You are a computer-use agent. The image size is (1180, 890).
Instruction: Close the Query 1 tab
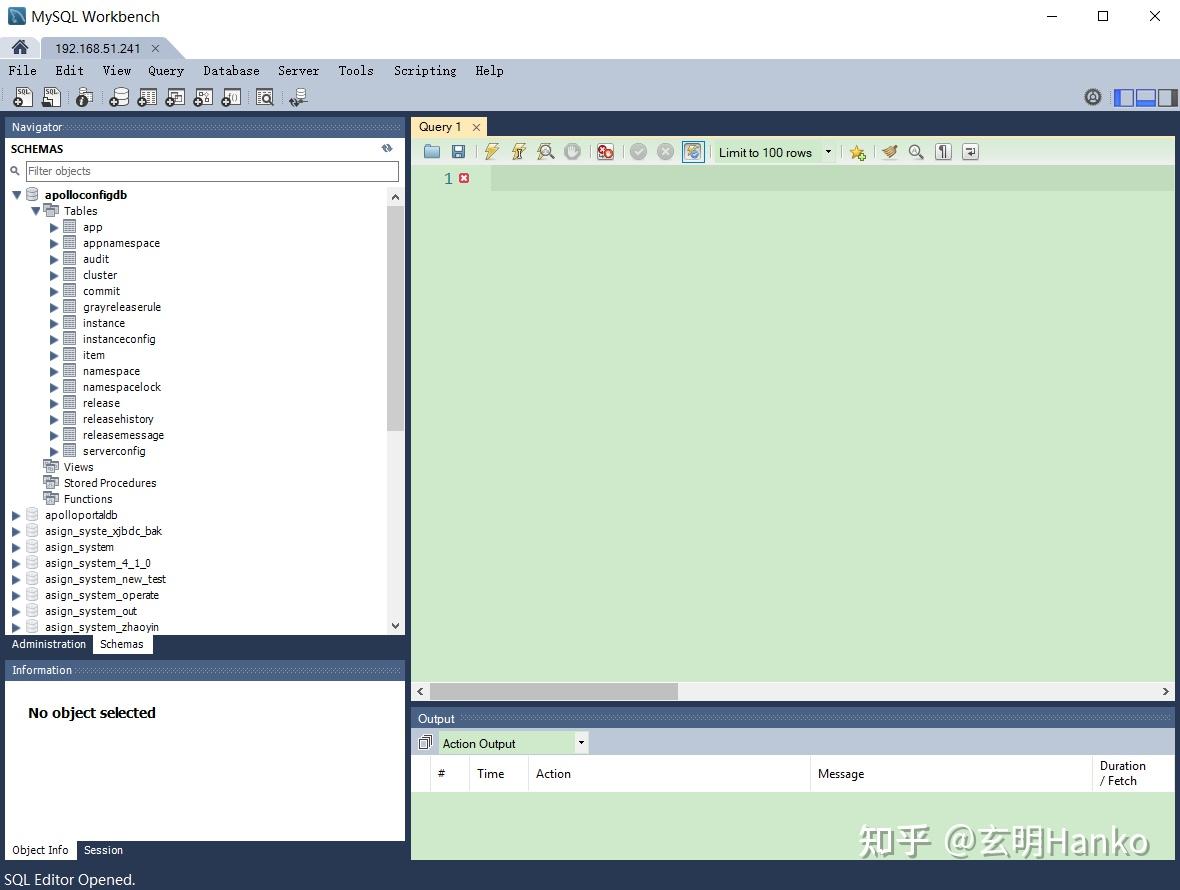point(476,127)
